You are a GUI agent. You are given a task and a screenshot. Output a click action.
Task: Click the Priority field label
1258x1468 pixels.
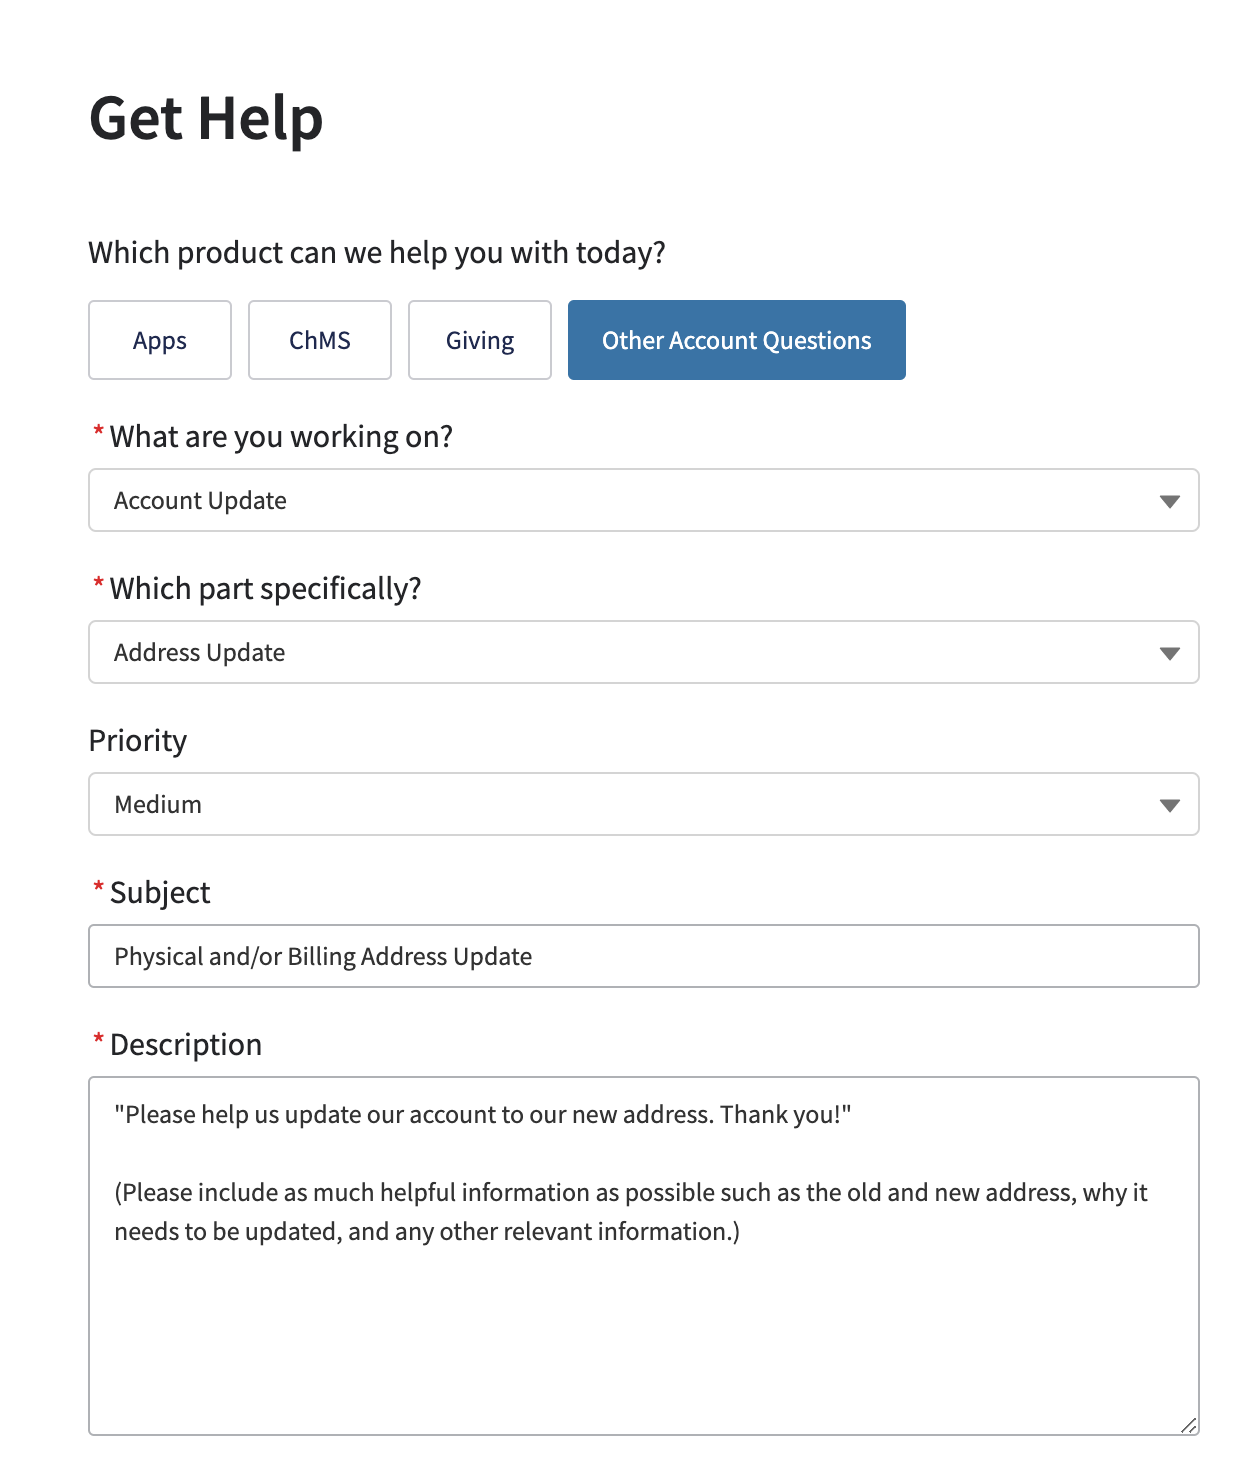coord(137,740)
